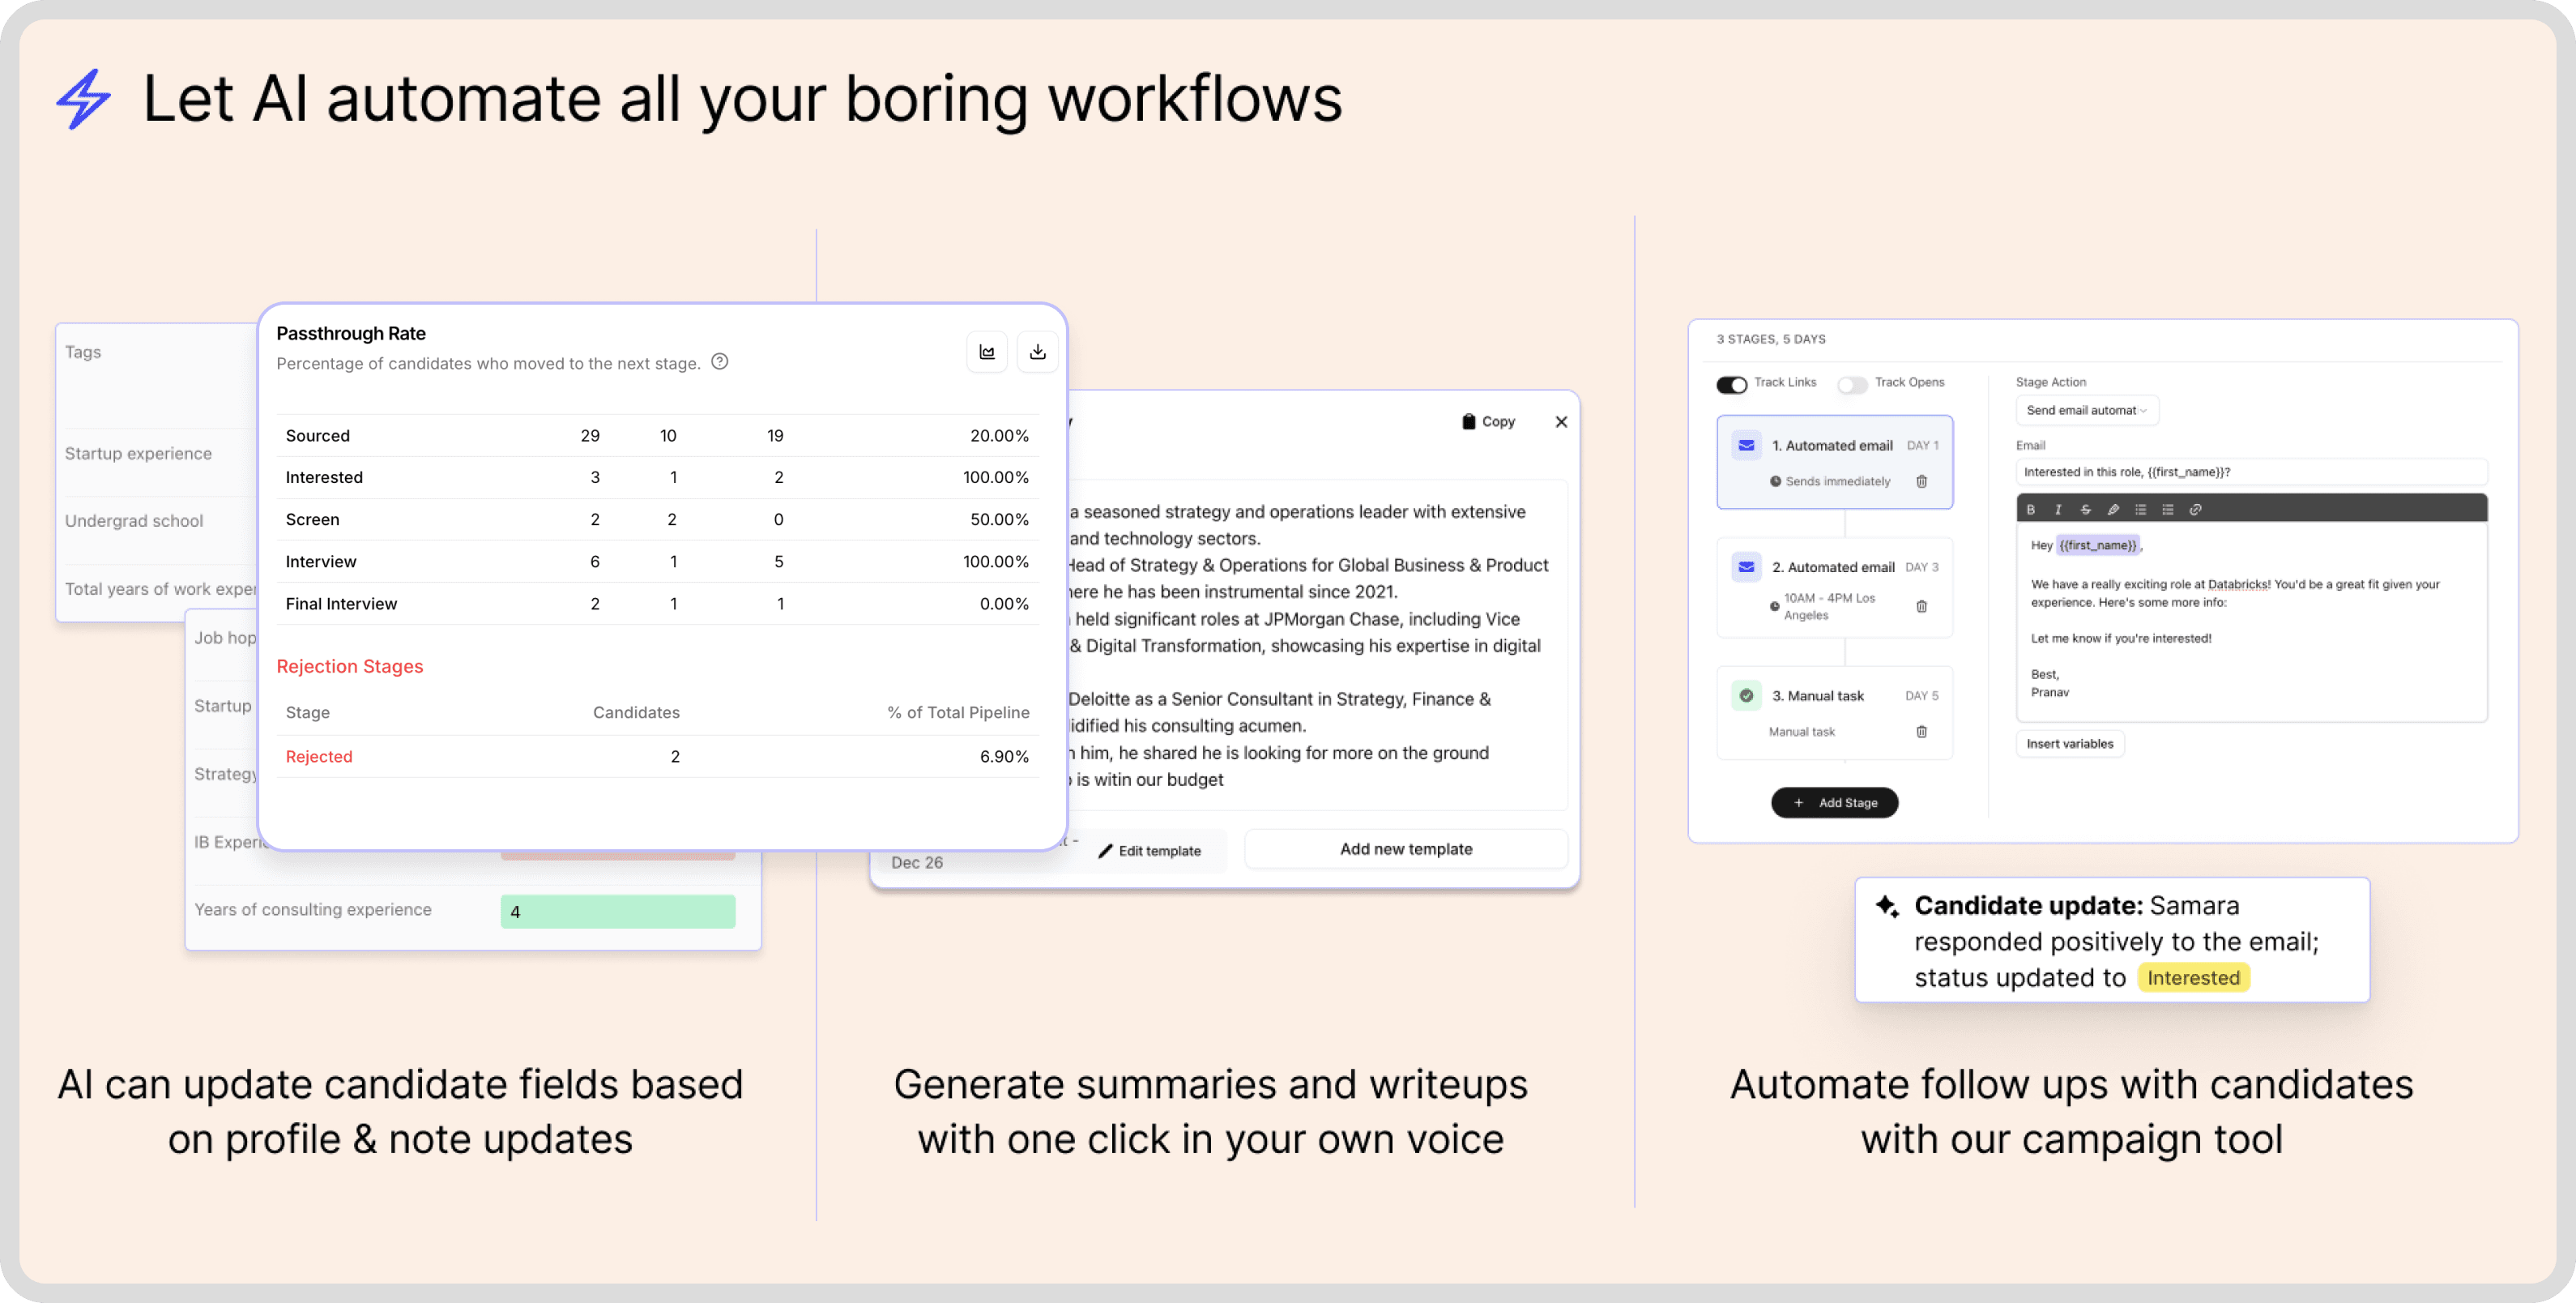Screen dimensions: 2576x1303
Task: Click the envelope icon of stage 1
Action: (1746, 445)
